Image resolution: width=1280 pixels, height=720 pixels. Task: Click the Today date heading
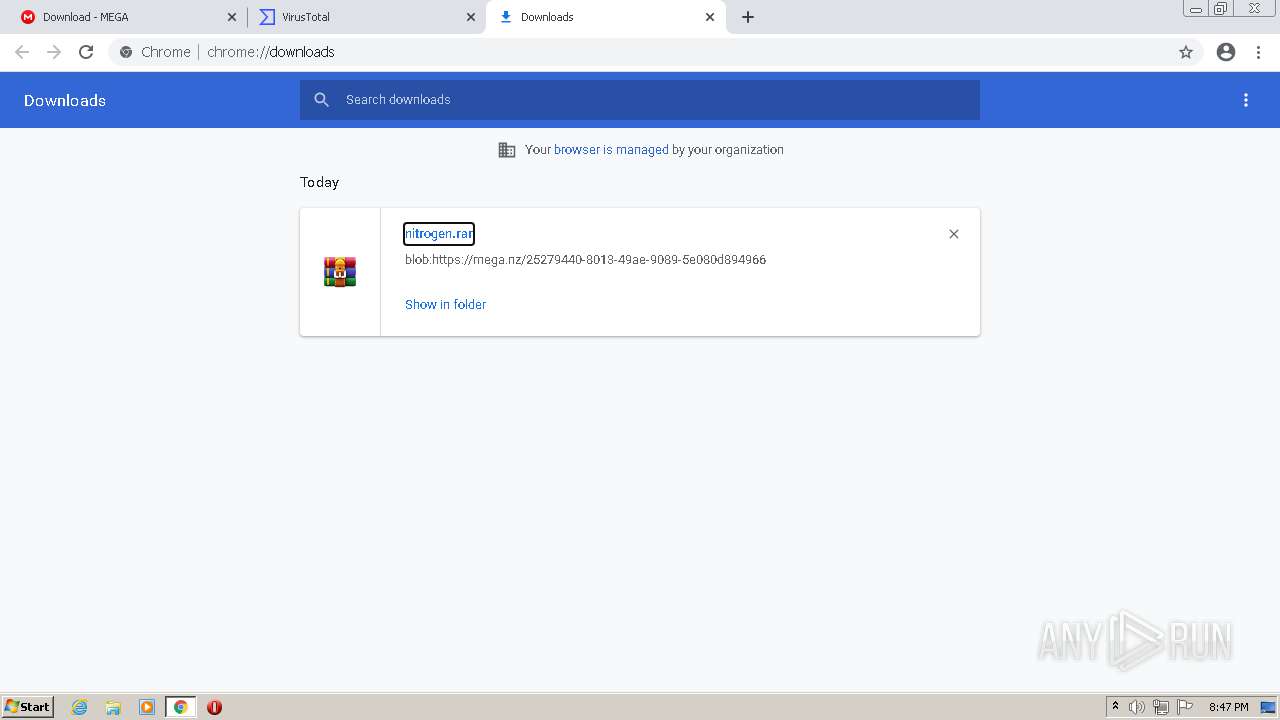[x=319, y=182]
